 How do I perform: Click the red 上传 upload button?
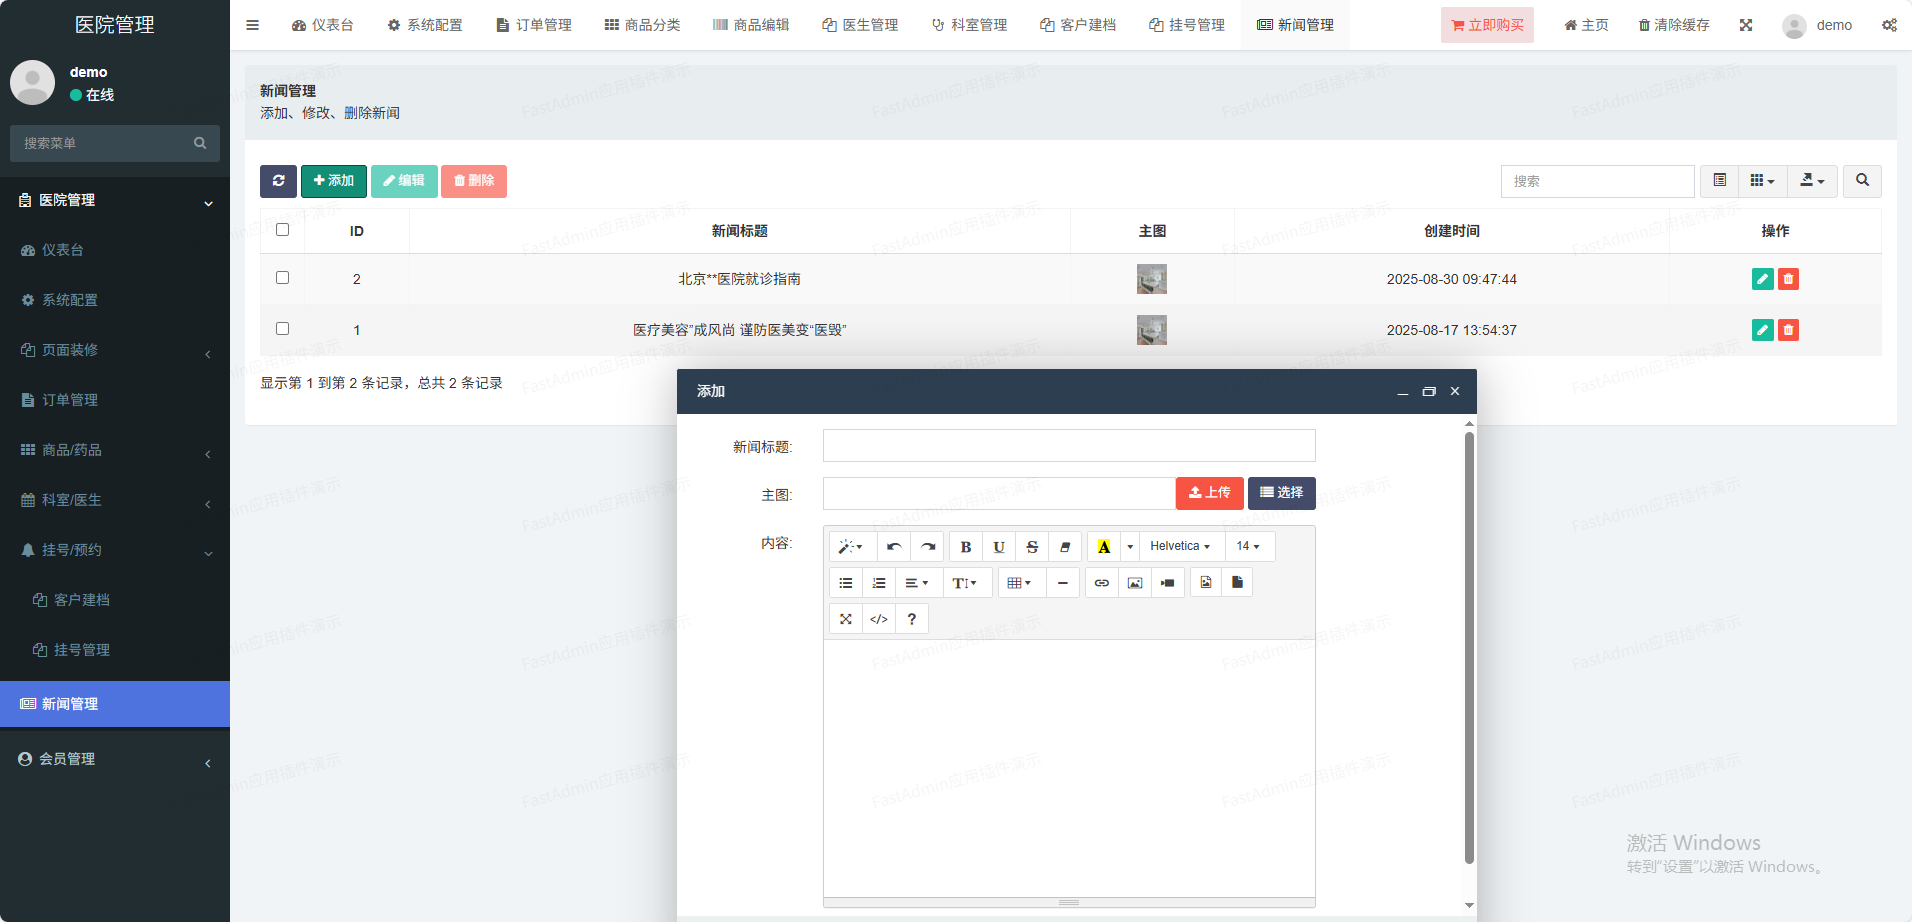(1209, 493)
